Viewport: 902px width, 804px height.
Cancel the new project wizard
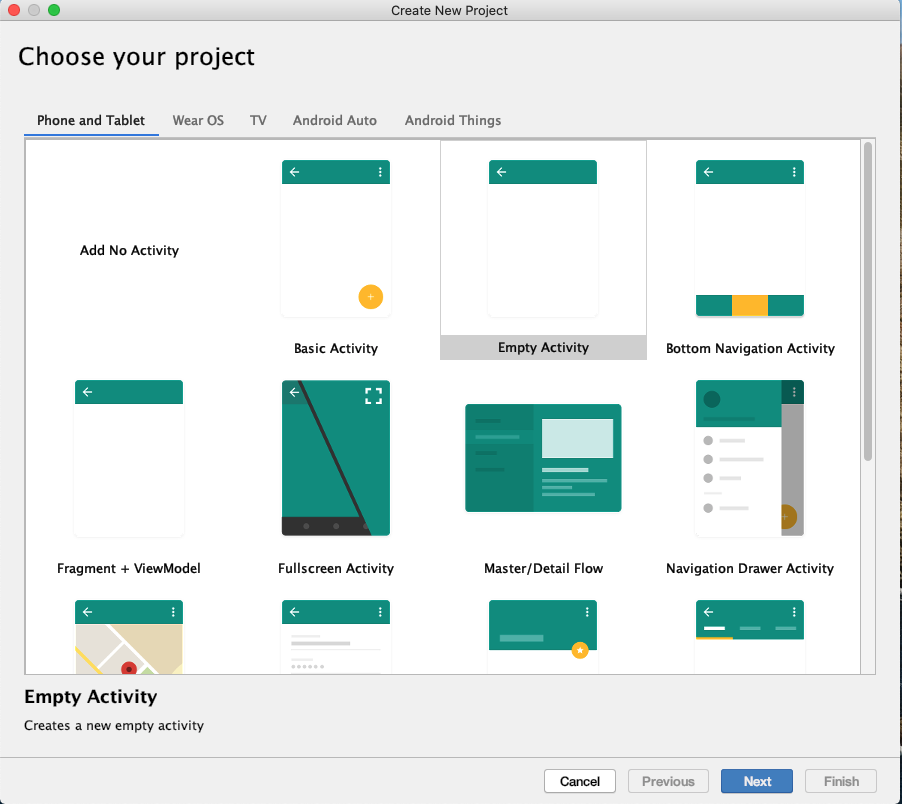point(580,781)
